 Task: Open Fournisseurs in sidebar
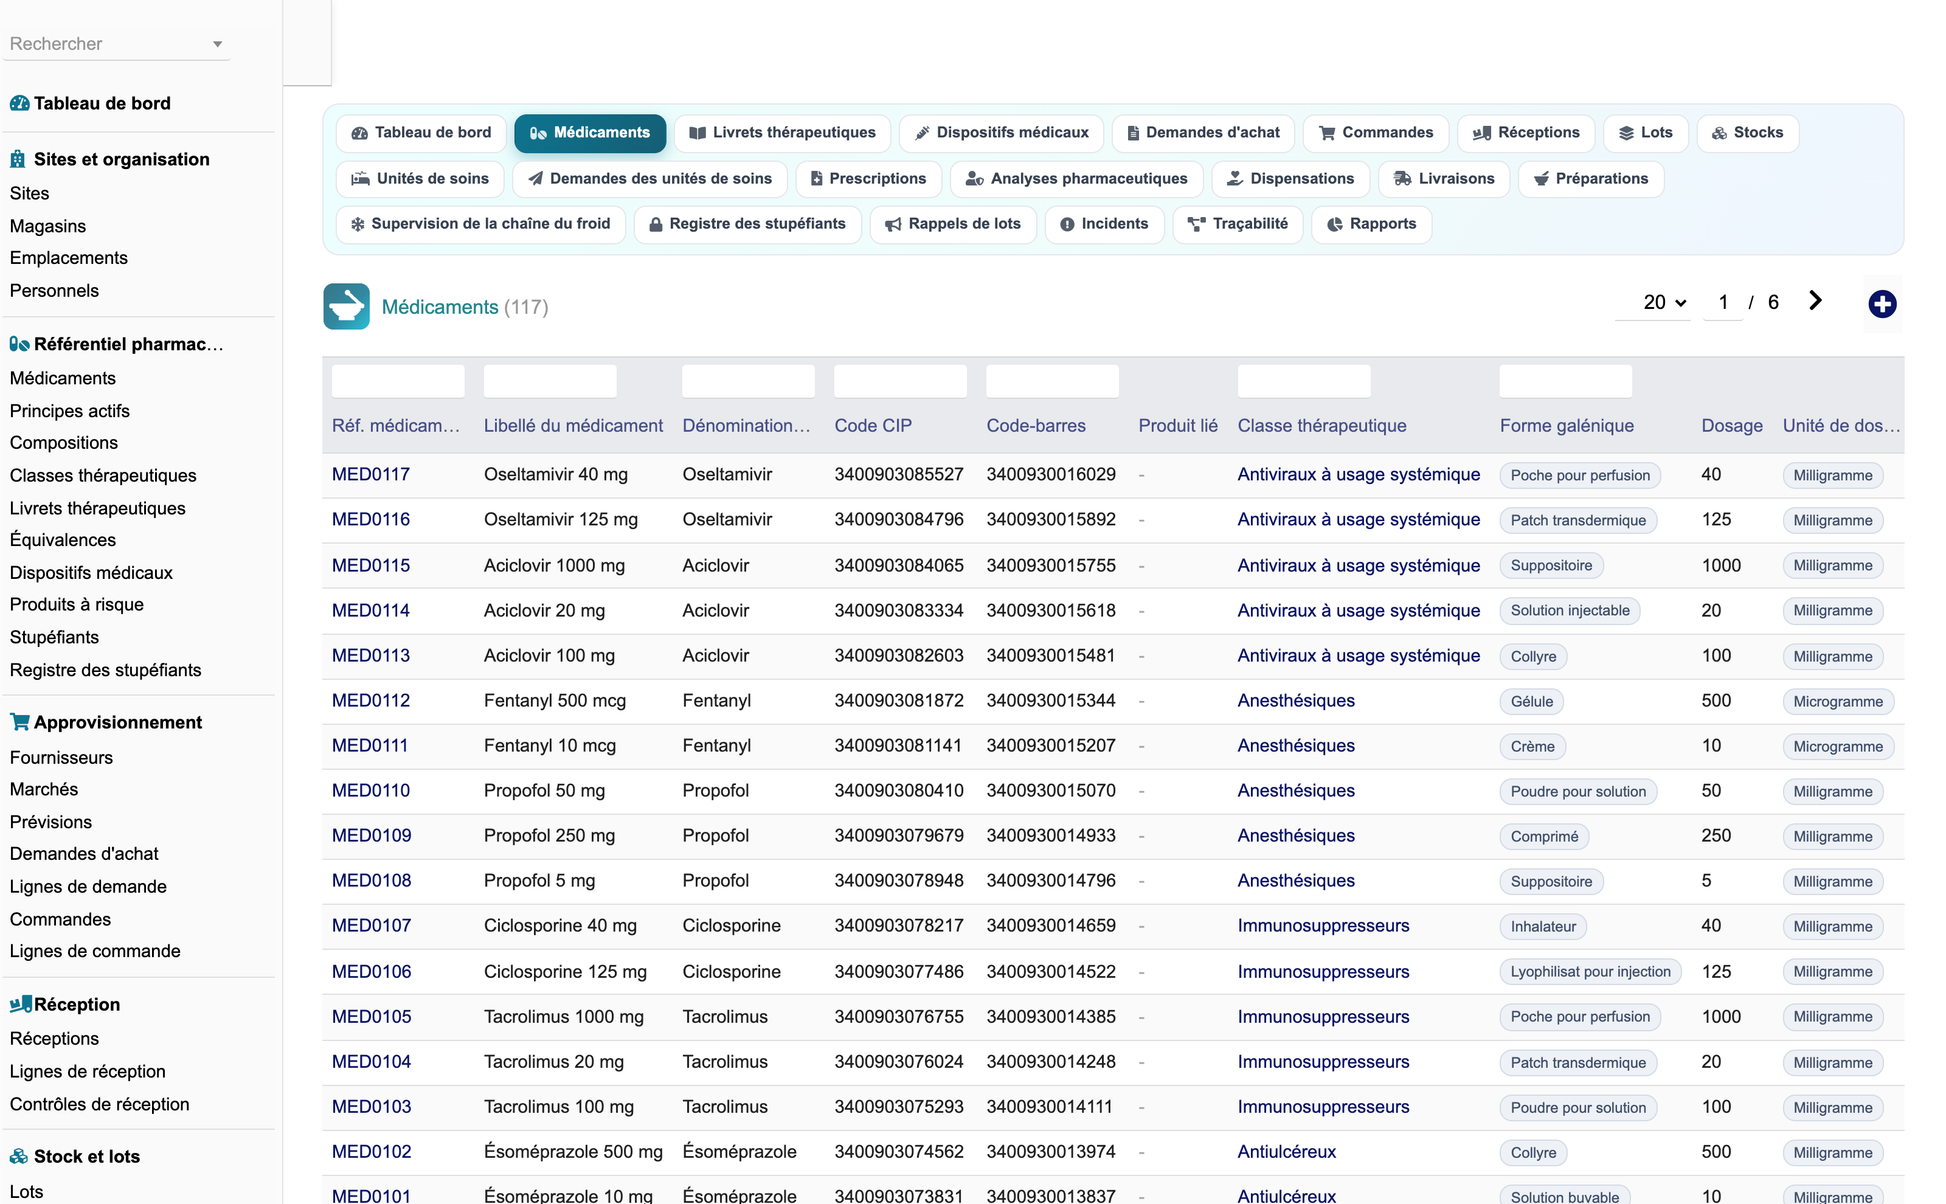coord(61,757)
